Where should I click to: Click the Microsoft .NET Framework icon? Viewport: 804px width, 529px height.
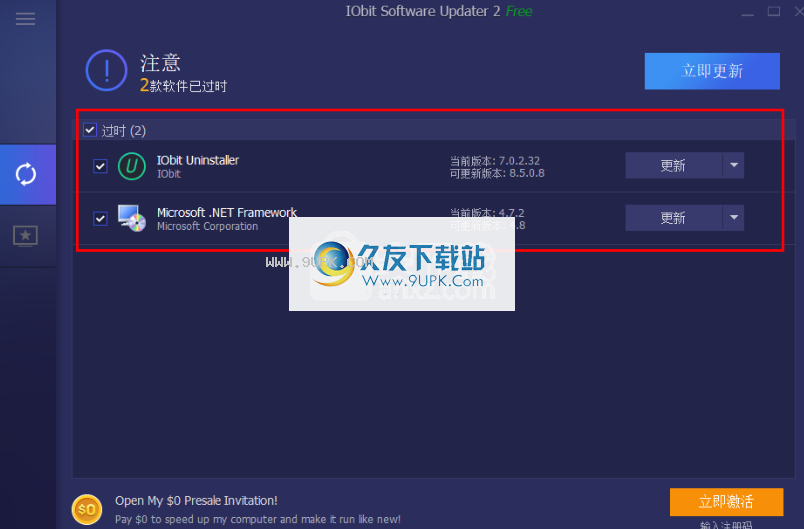click(132, 218)
